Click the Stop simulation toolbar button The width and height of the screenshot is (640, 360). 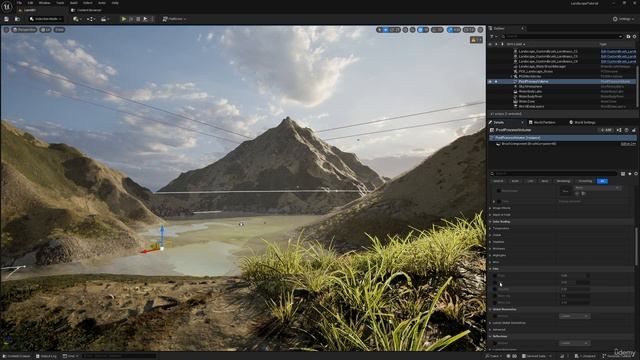[138, 19]
